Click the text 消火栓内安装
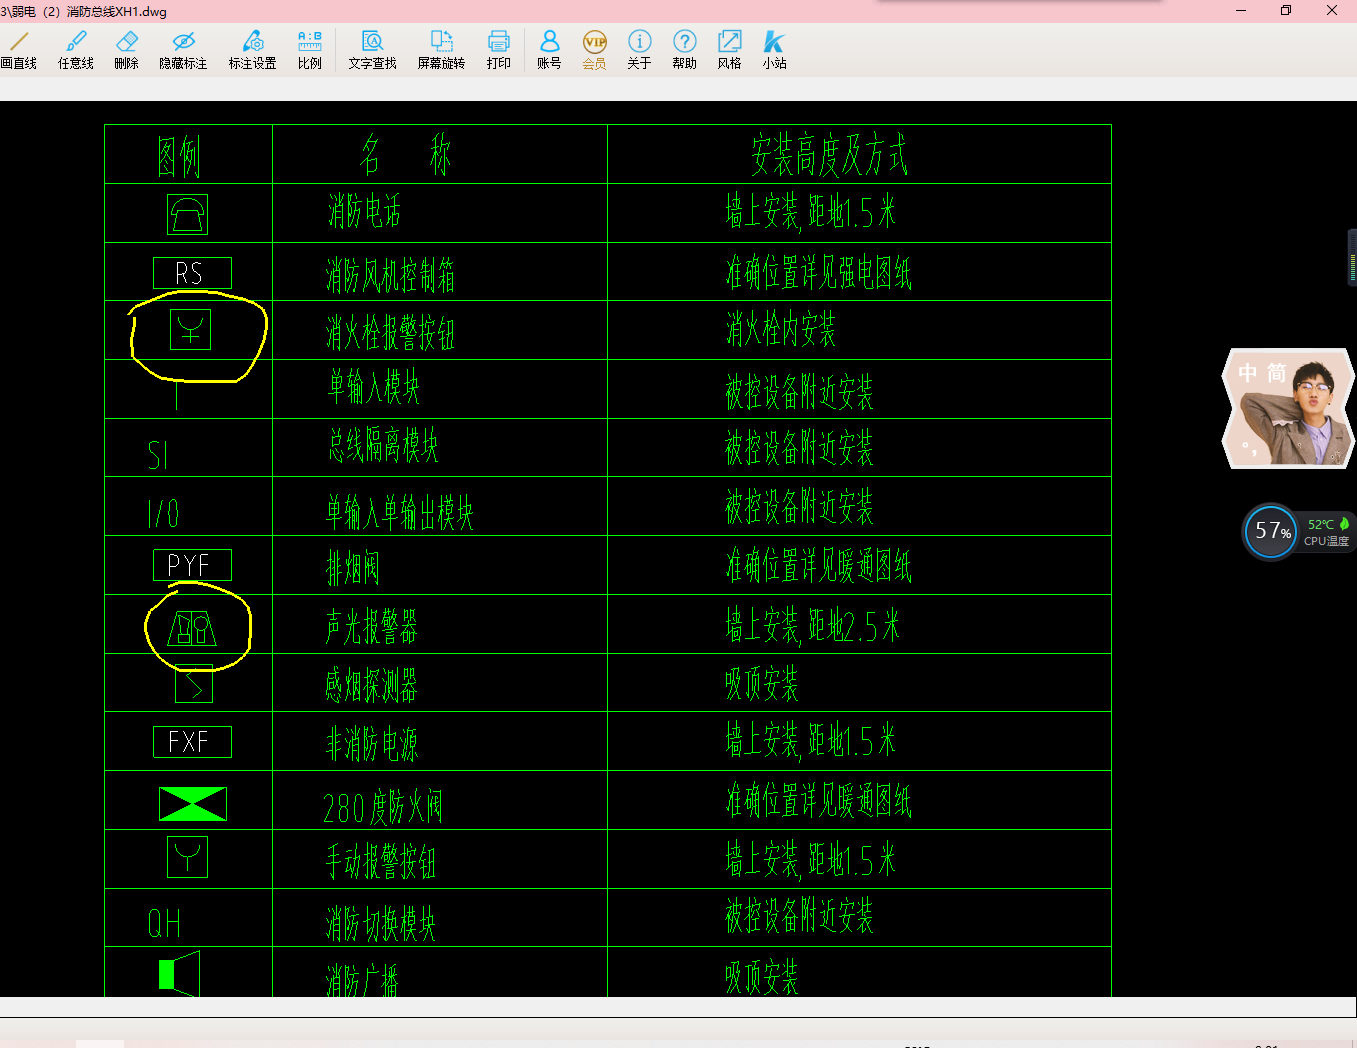This screenshot has height=1048, width=1357. (781, 328)
